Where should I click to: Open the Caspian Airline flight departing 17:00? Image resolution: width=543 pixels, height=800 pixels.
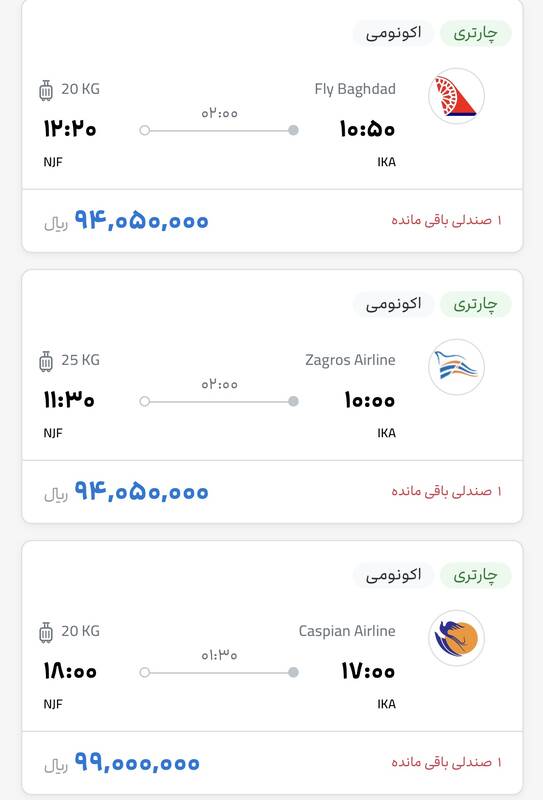[x=272, y=667]
